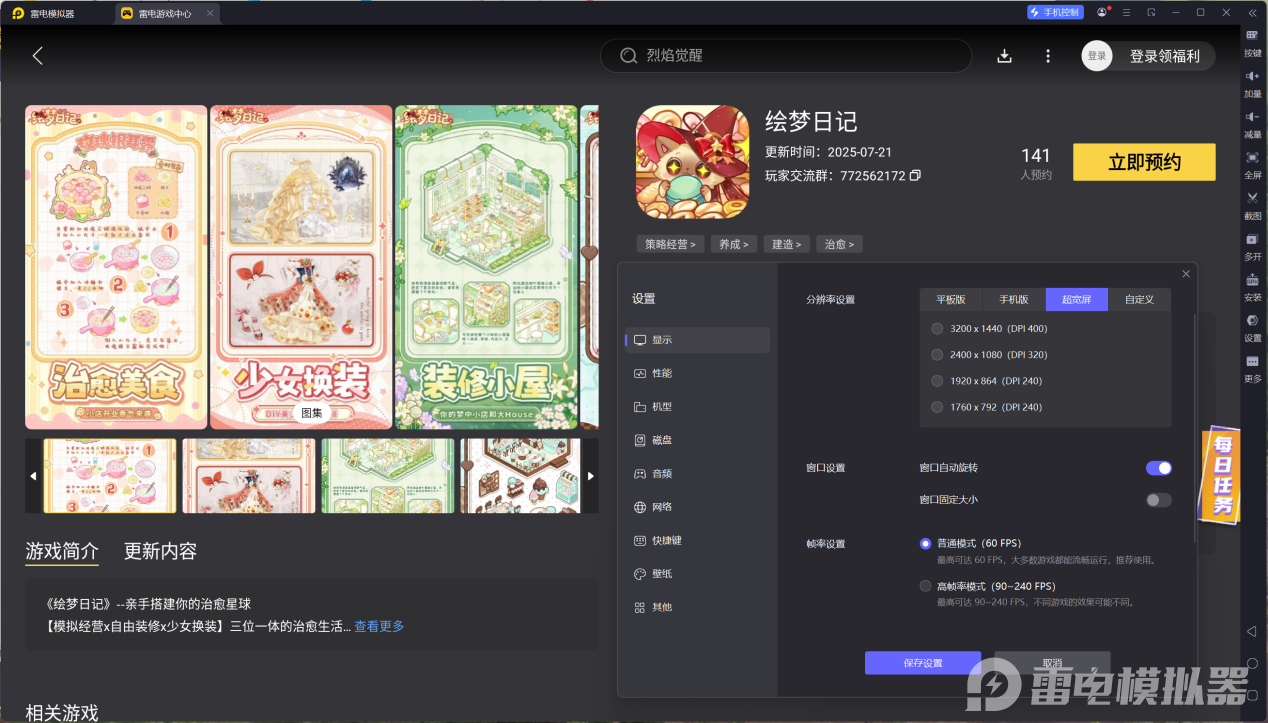
Task: Open the downloads icon in top bar
Action: pyautogui.click(x=1004, y=56)
